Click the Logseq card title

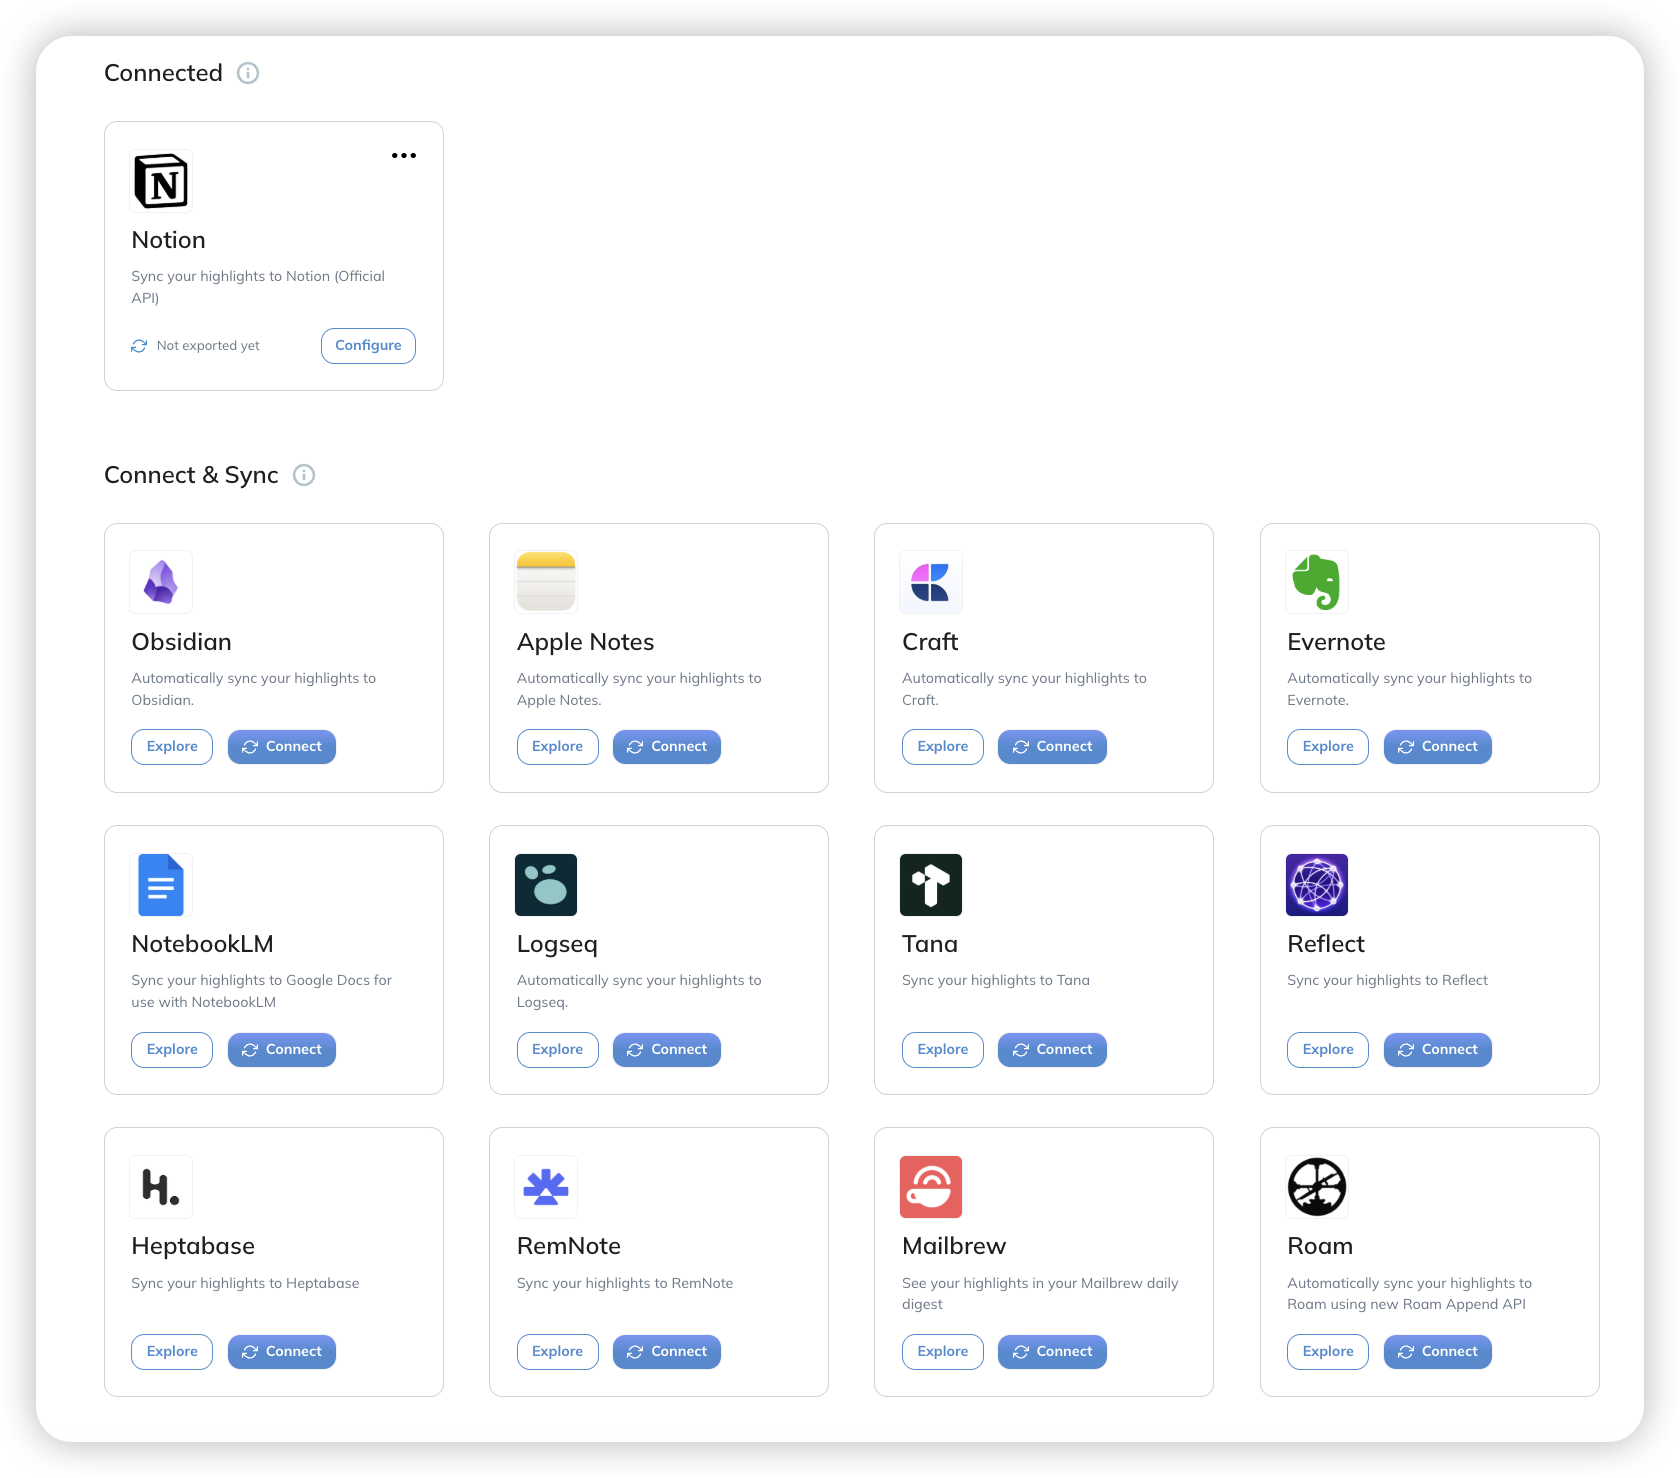(557, 945)
